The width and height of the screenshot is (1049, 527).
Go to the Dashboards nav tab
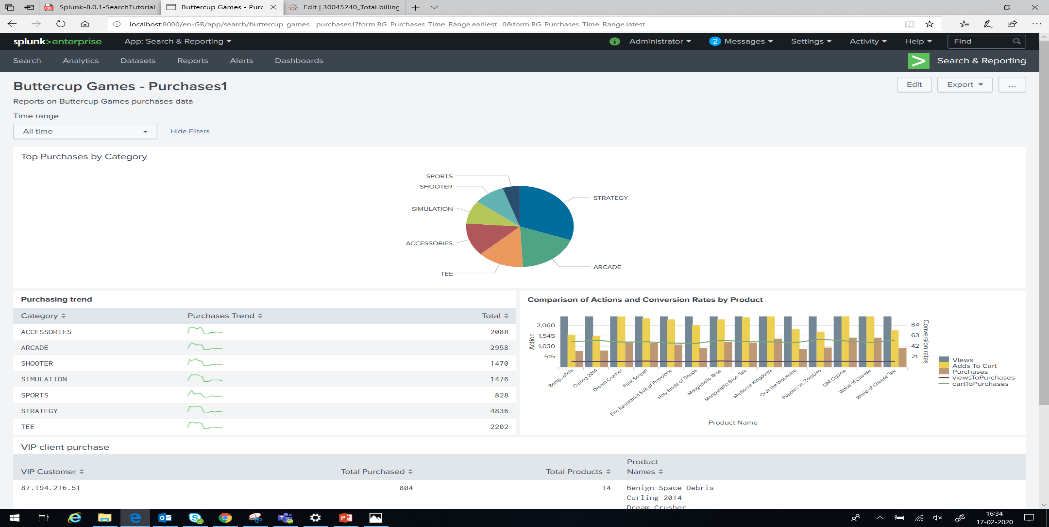tap(299, 61)
